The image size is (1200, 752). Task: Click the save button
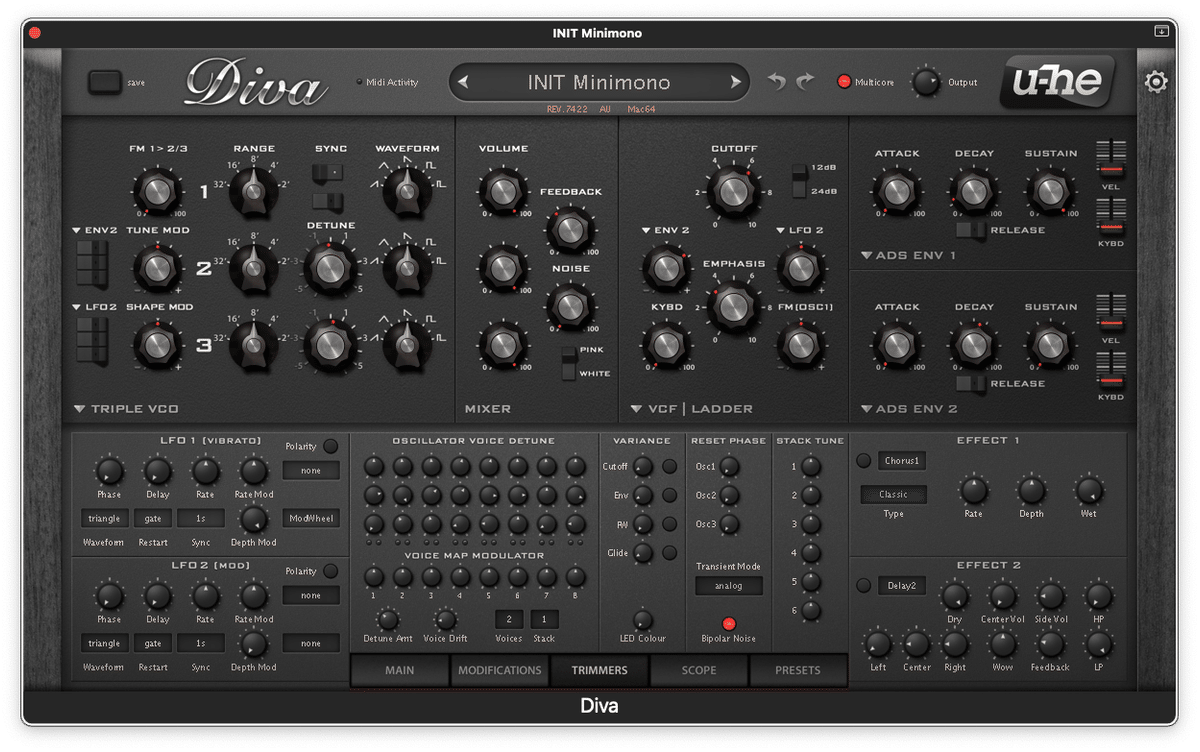[104, 82]
